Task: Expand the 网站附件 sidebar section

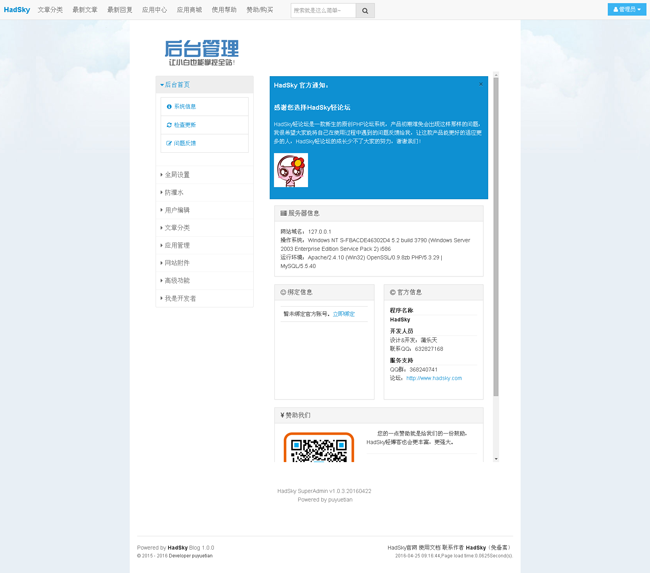Action: coord(204,263)
